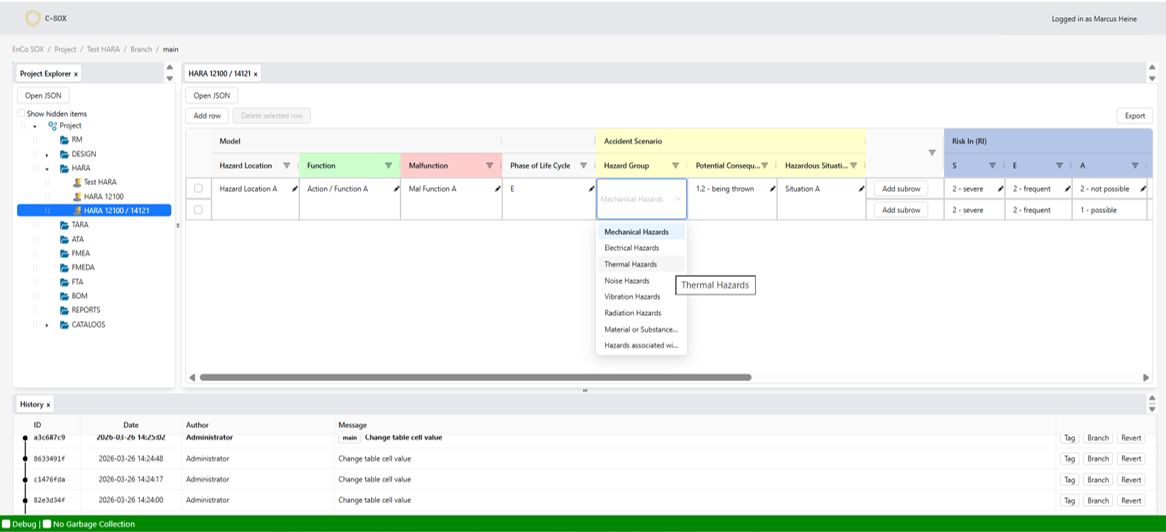Click pencil icon beside Situation A
This screenshot has height=532, width=1166.
(861, 189)
